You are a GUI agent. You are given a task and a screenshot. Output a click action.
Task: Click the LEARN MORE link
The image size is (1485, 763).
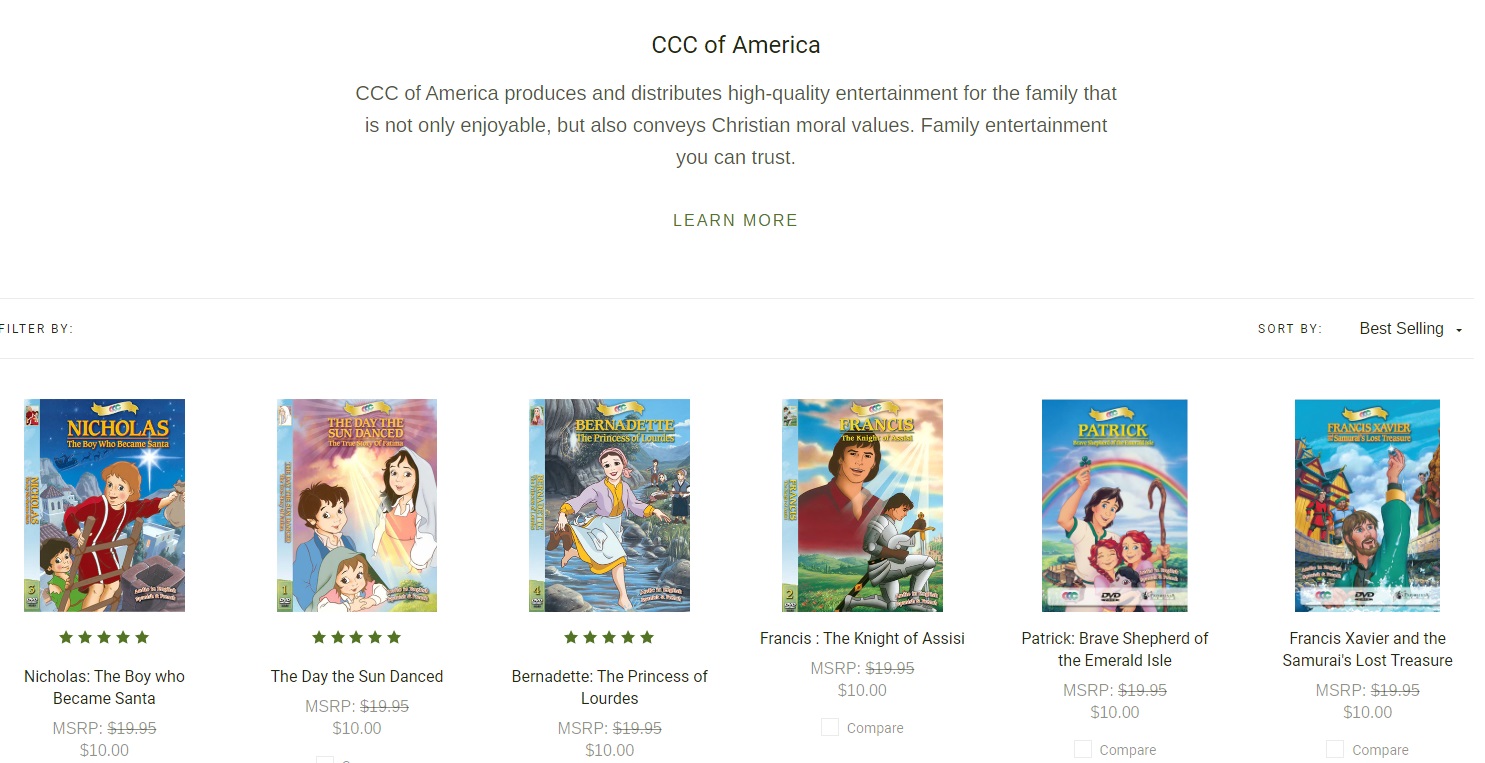coord(735,221)
